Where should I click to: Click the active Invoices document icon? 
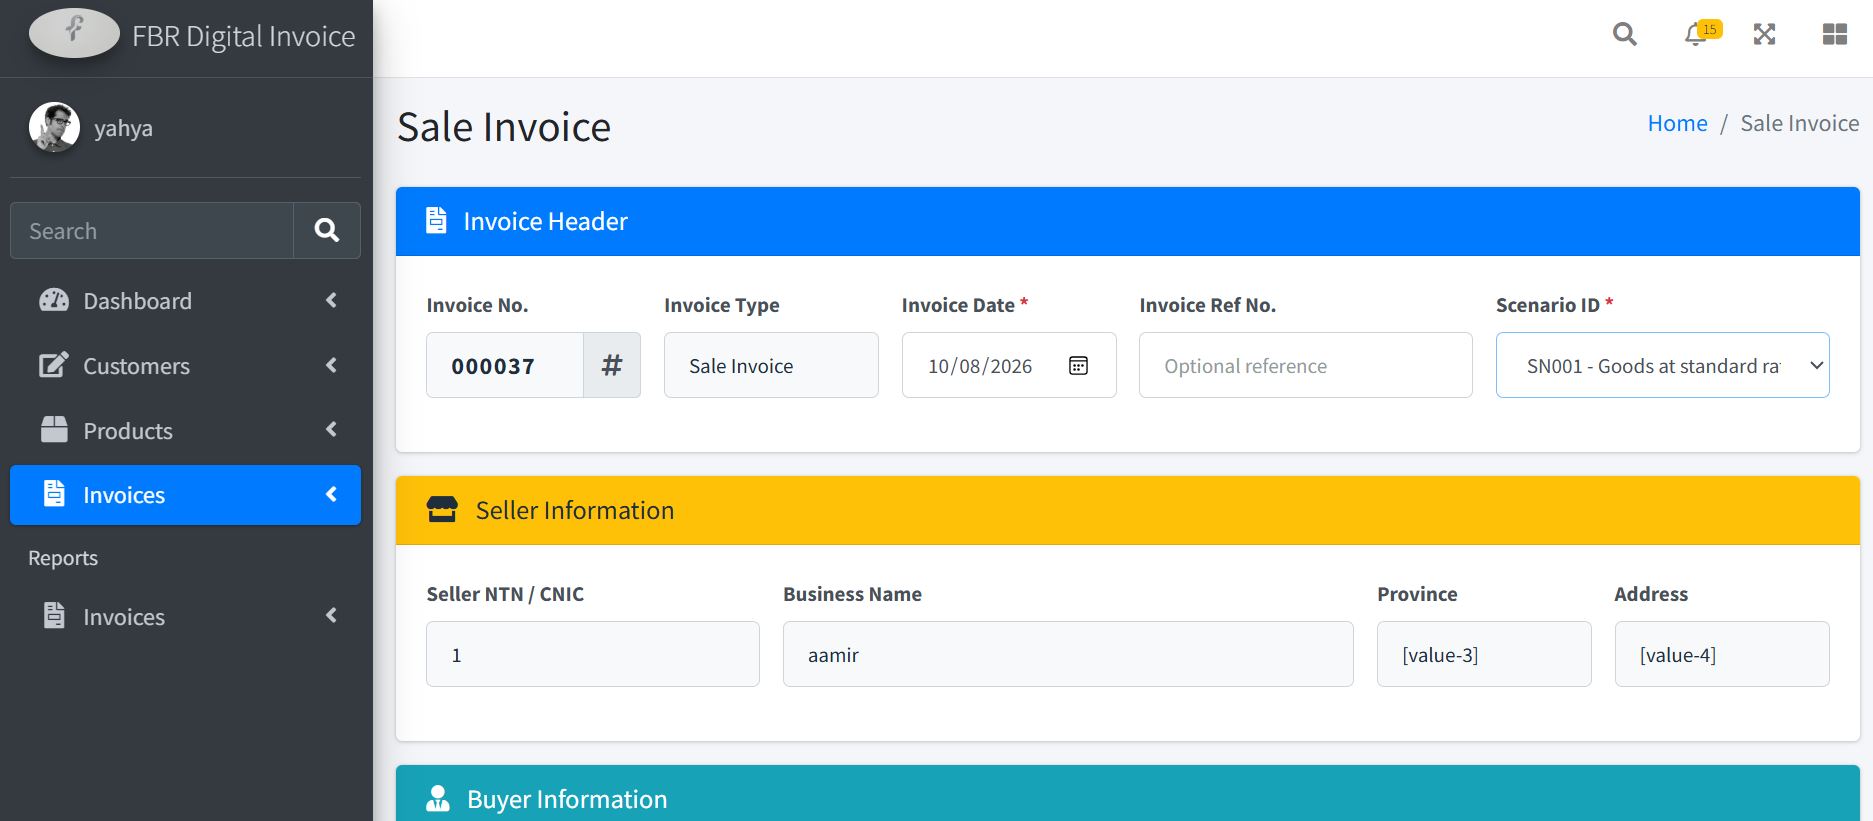(54, 494)
